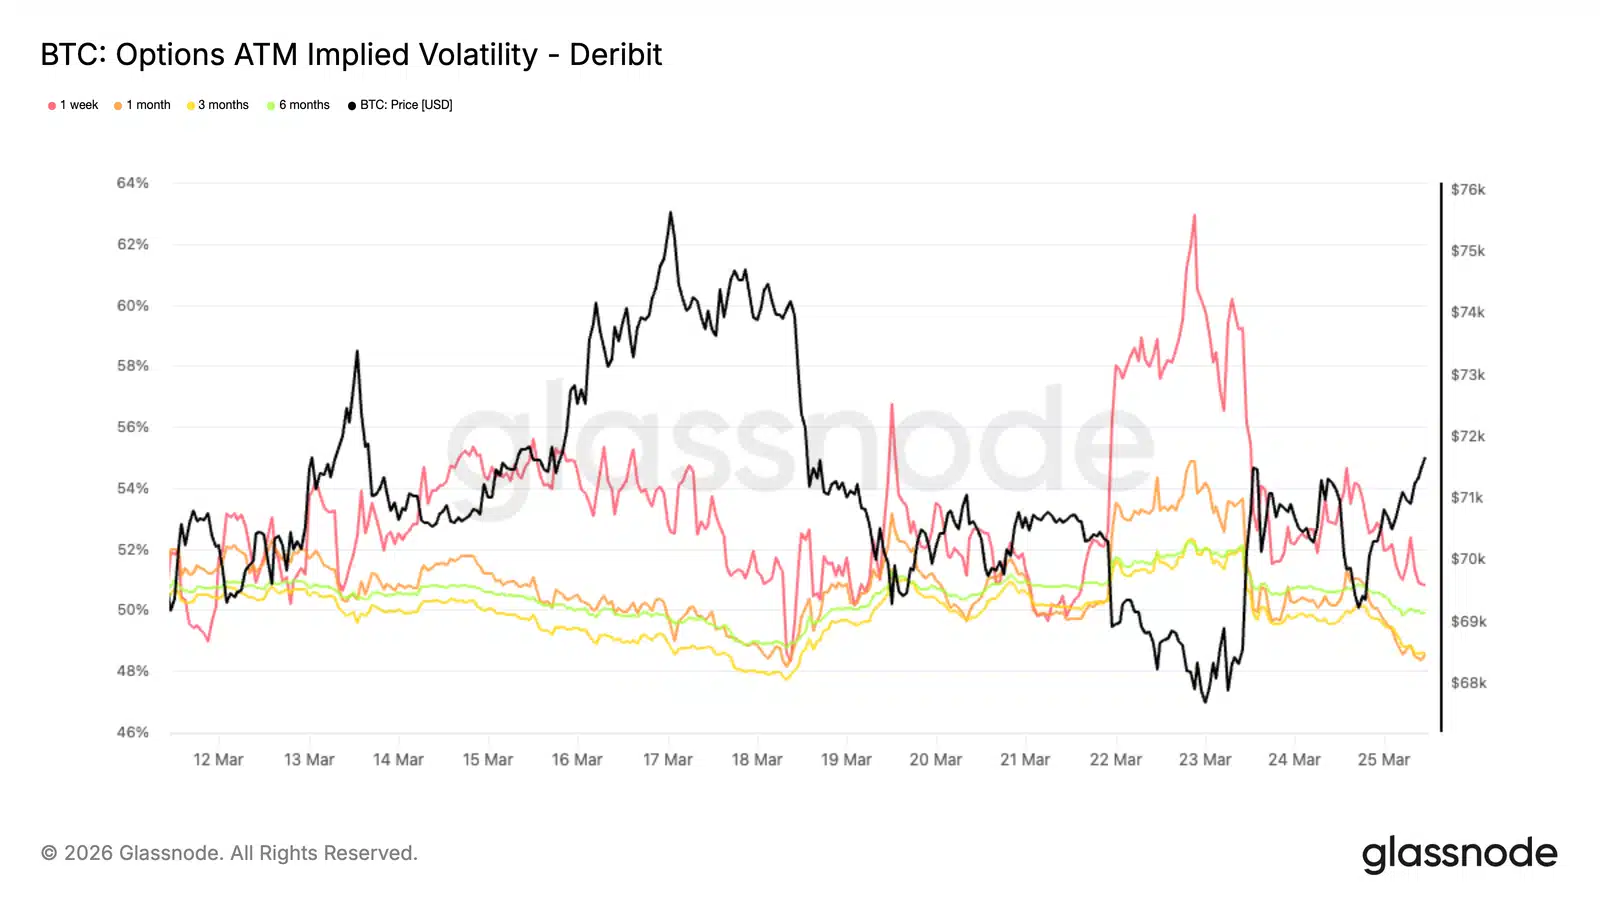Toggle the 'BTC: Price [USD]' legend label
This screenshot has width=1600, height=900.
pos(406,105)
